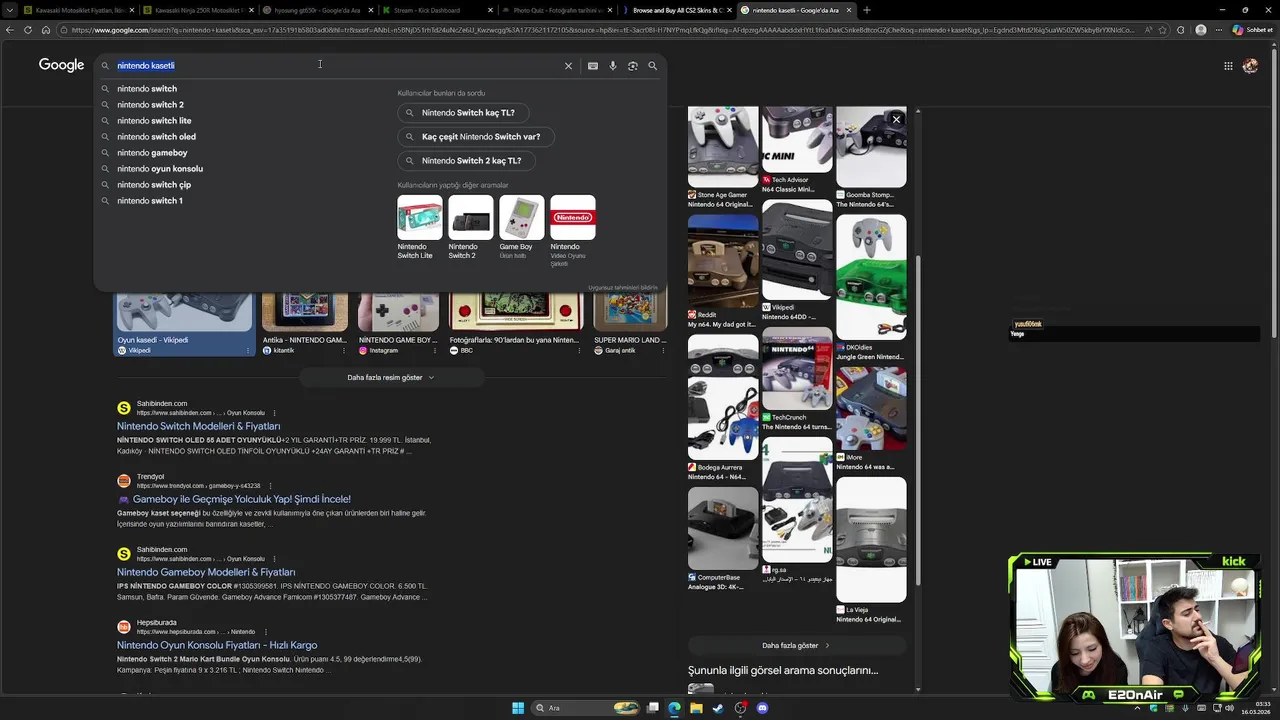Open a new browser tab
The height and width of the screenshot is (720, 1280).
click(x=866, y=10)
